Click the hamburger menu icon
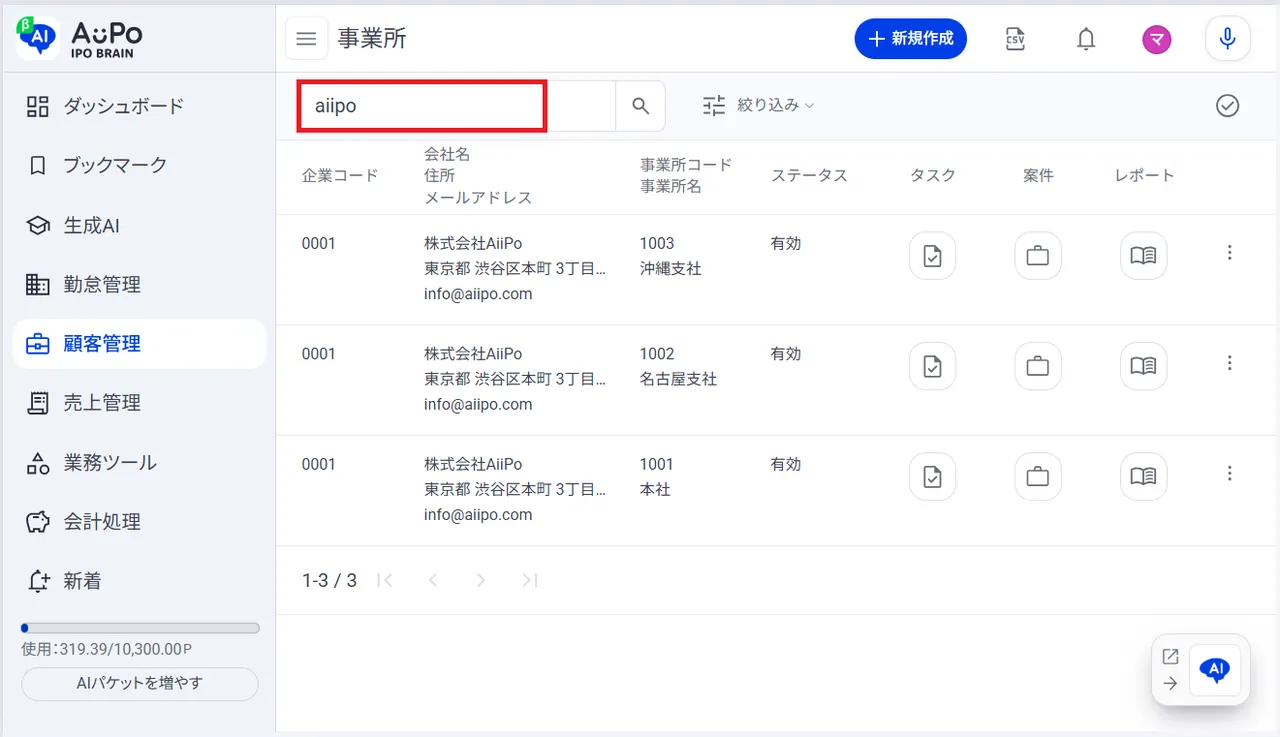Image resolution: width=1280 pixels, height=737 pixels. click(307, 39)
